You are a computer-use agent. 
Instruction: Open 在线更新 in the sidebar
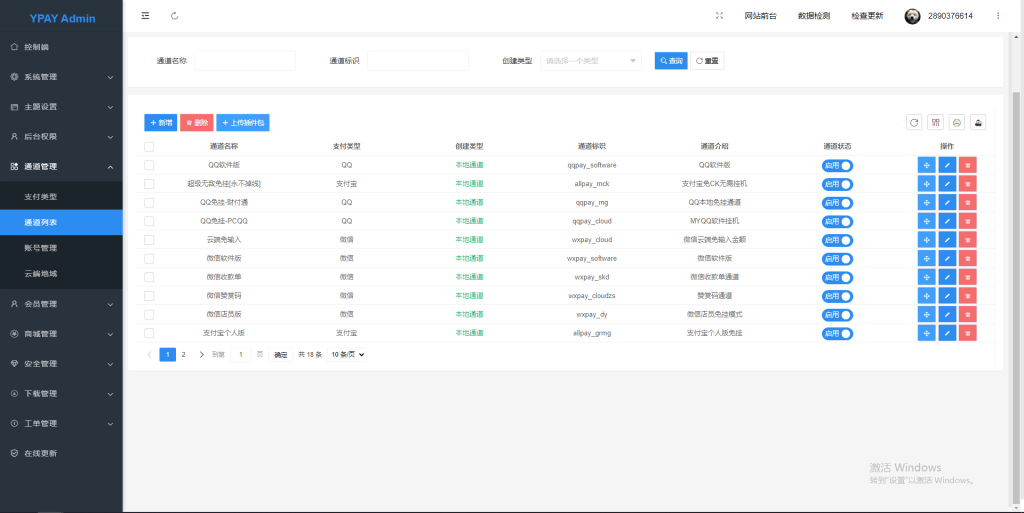click(61, 454)
